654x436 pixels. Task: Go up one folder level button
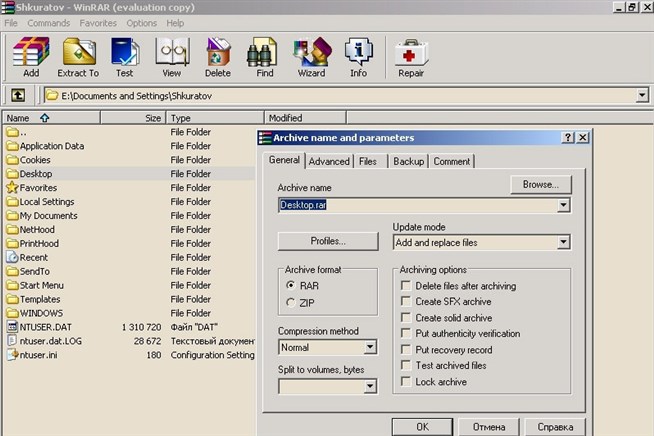coord(18,95)
